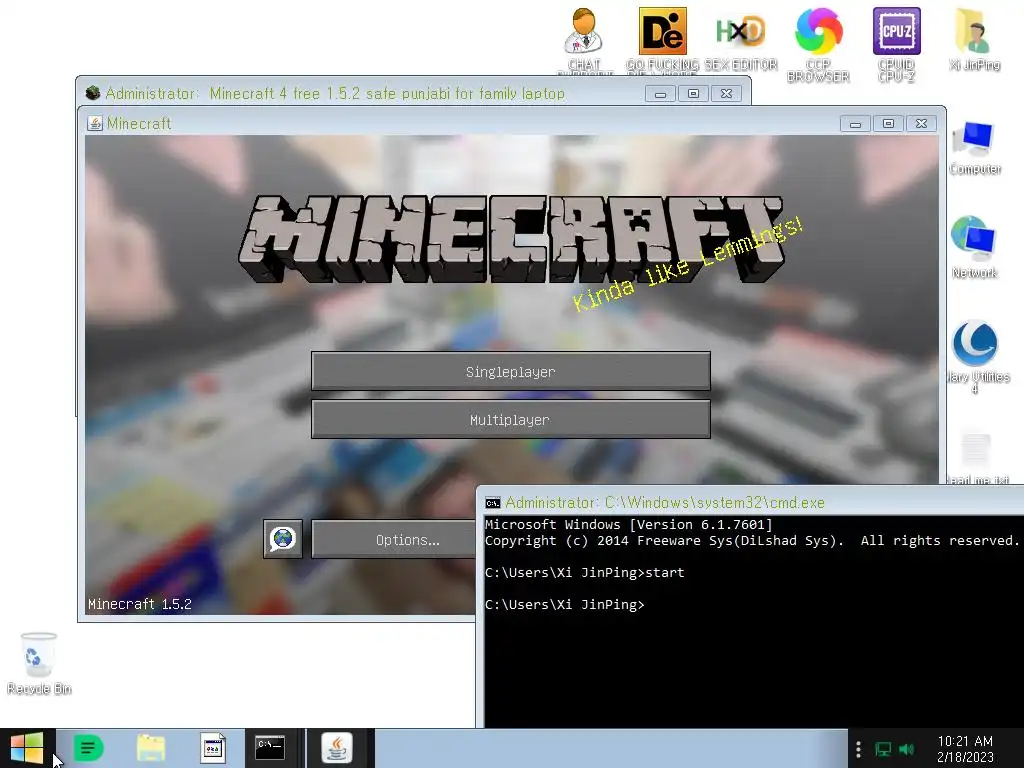Click the script file taskbar icon
This screenshot has width=1024, height=768.
pyautogui.click(x=212, y=748)
